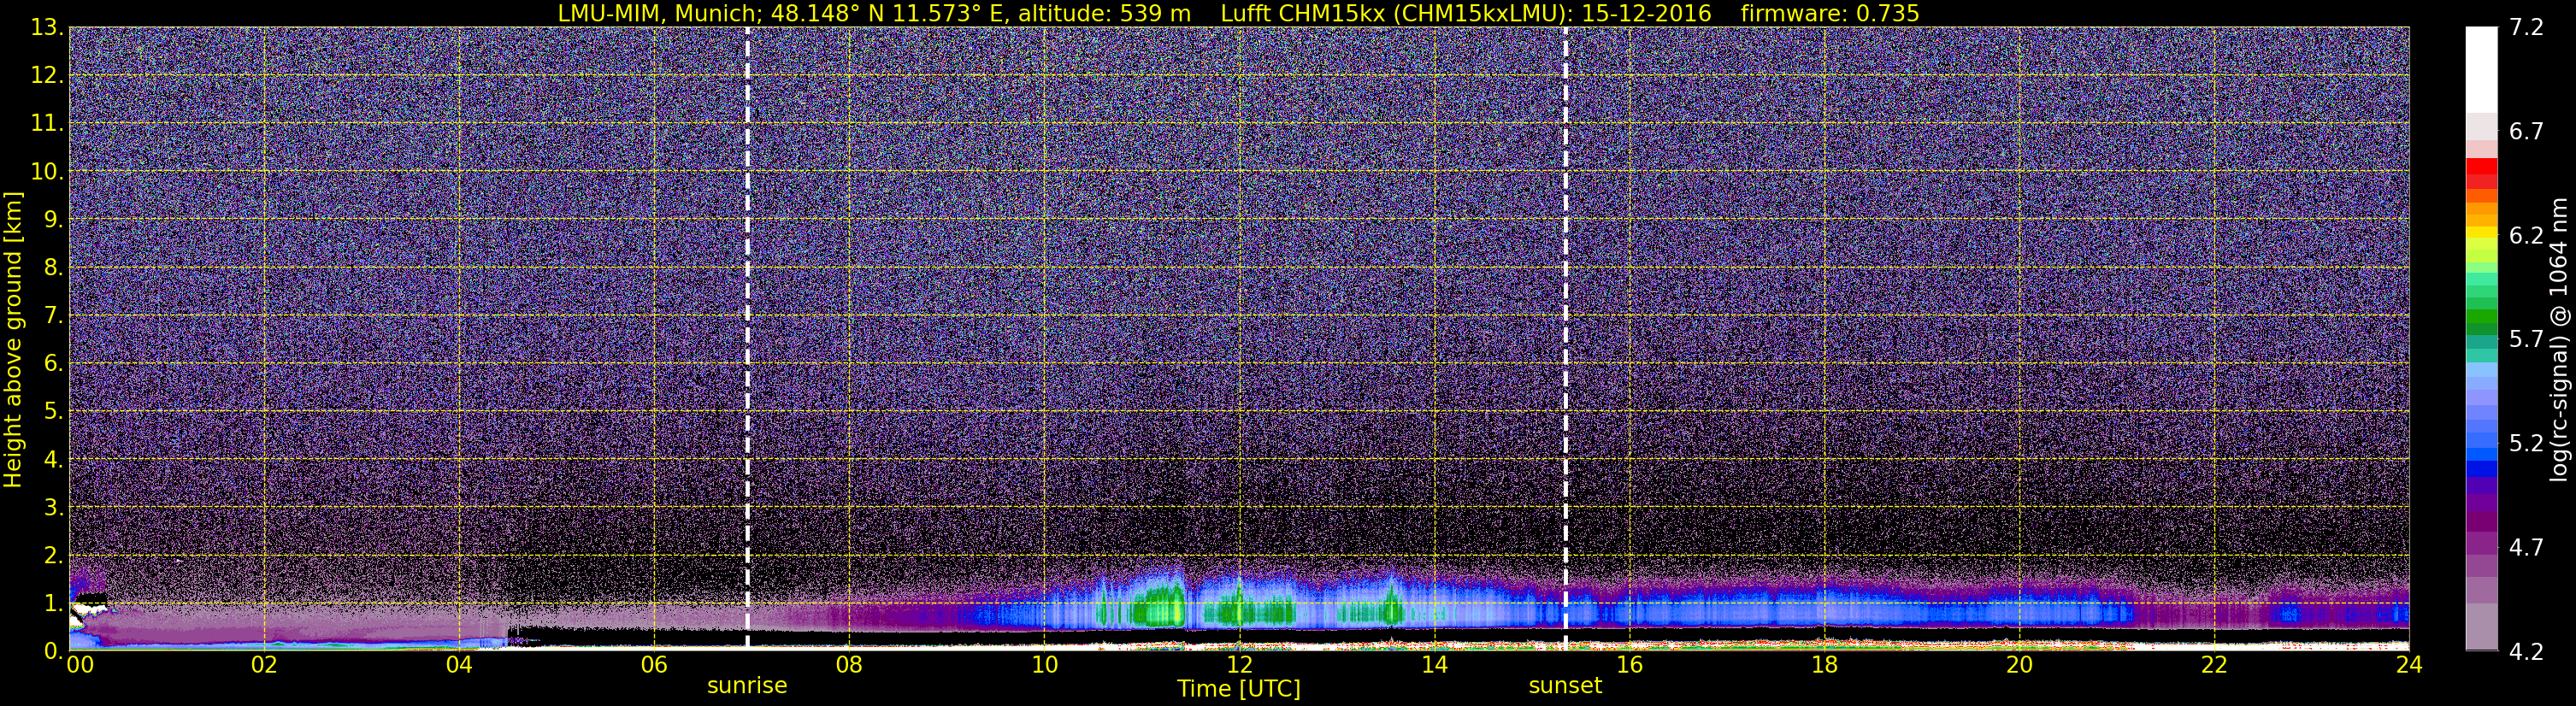Click x-axis tick label '18'
Image resolution: width=2576 pixels, height=706 pixels.
point(1824,666)
